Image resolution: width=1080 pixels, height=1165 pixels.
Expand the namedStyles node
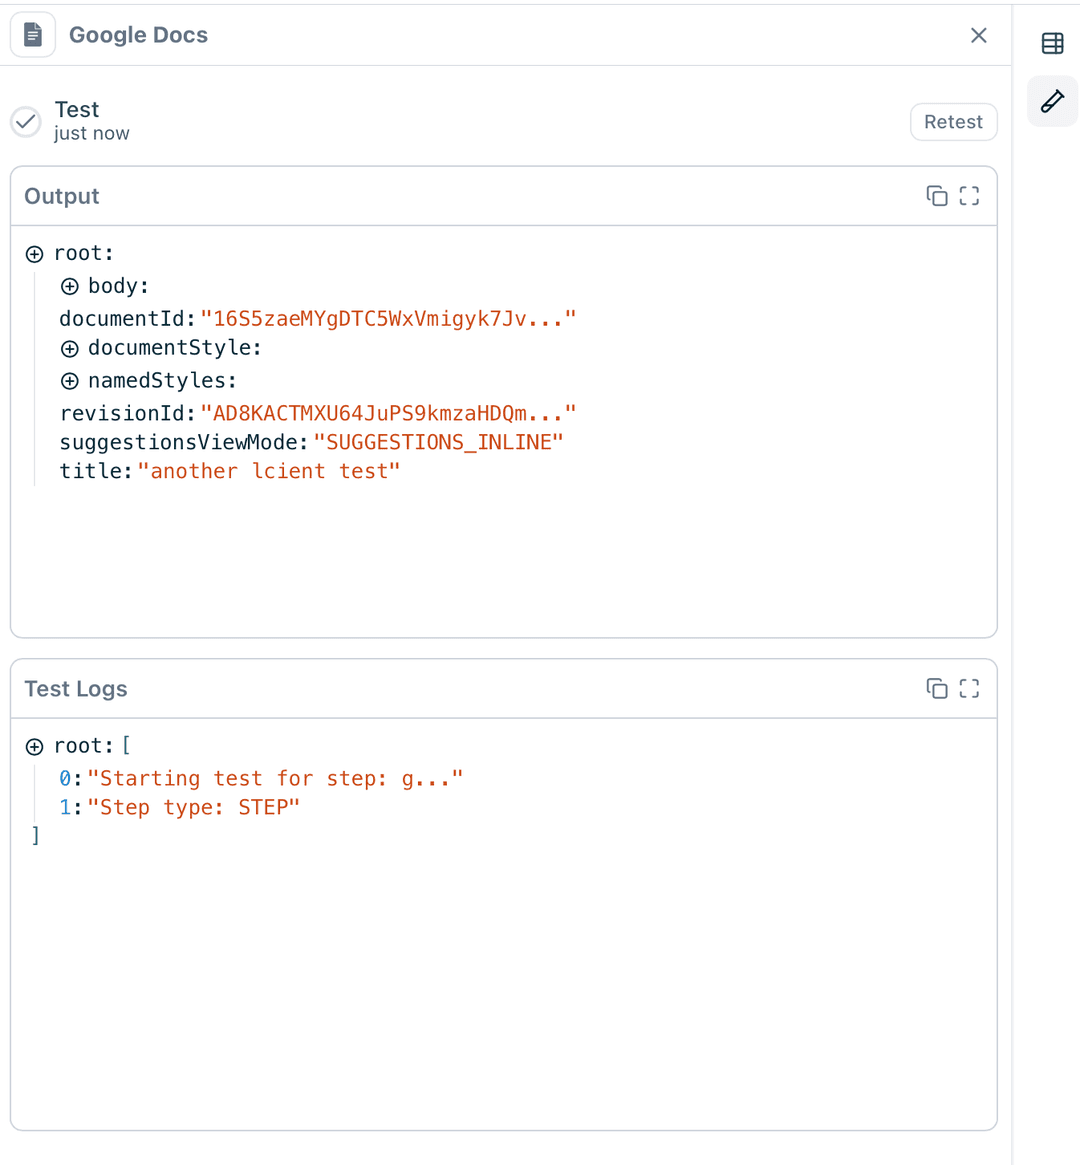(70, 381)
